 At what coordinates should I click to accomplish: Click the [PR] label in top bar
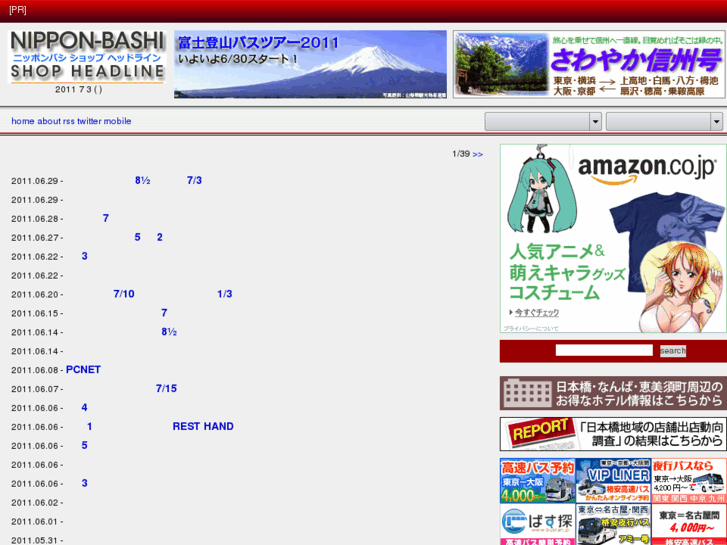coord(18,10)
